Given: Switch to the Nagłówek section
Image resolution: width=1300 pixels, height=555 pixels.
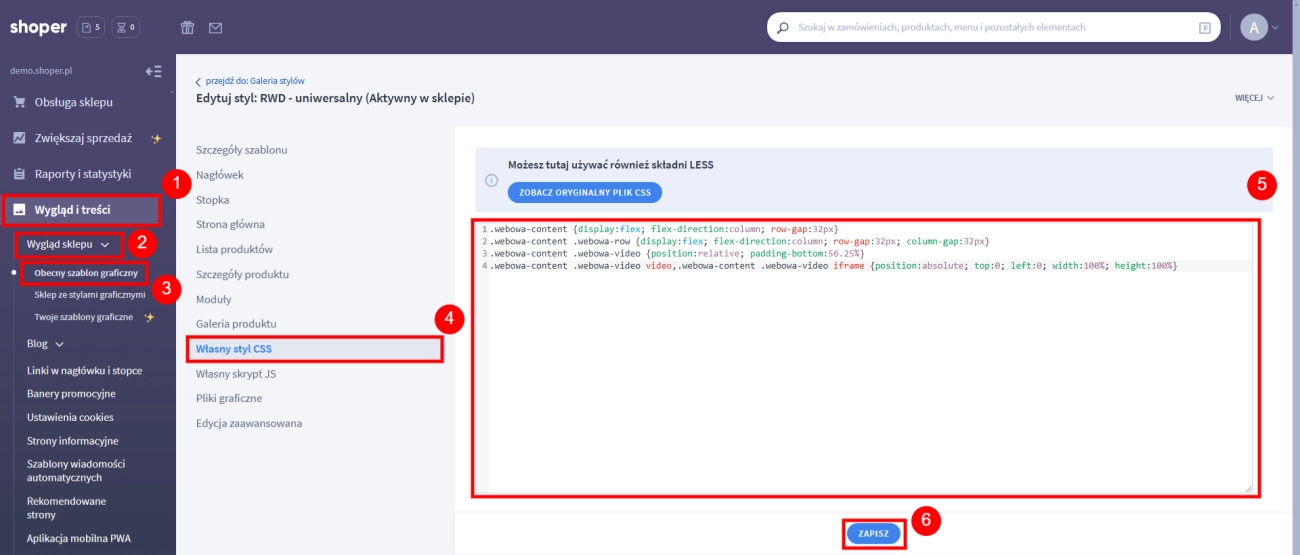Looking at the screenshot, I should pyautogui.click(x=220, y=175).
